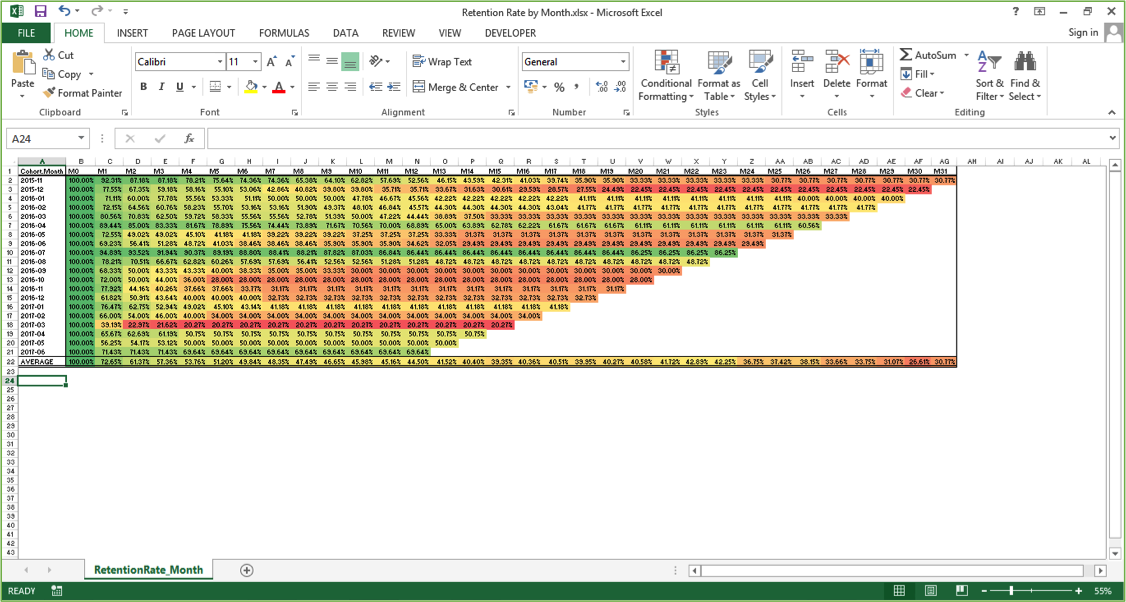Click the Decrease Indent icon
The width and height of the screenshot is (1126, 602).
coord(375,87)
